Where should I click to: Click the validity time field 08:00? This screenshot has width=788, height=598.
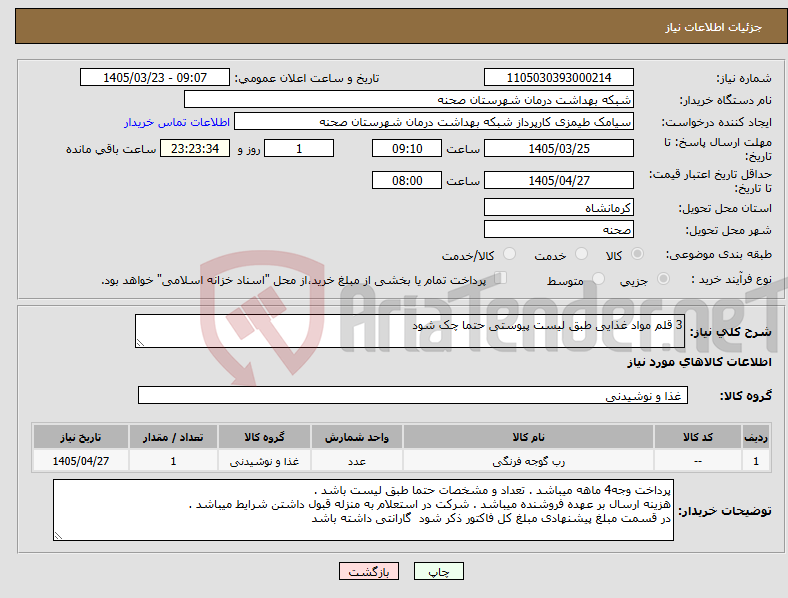(x=407, y=180)
